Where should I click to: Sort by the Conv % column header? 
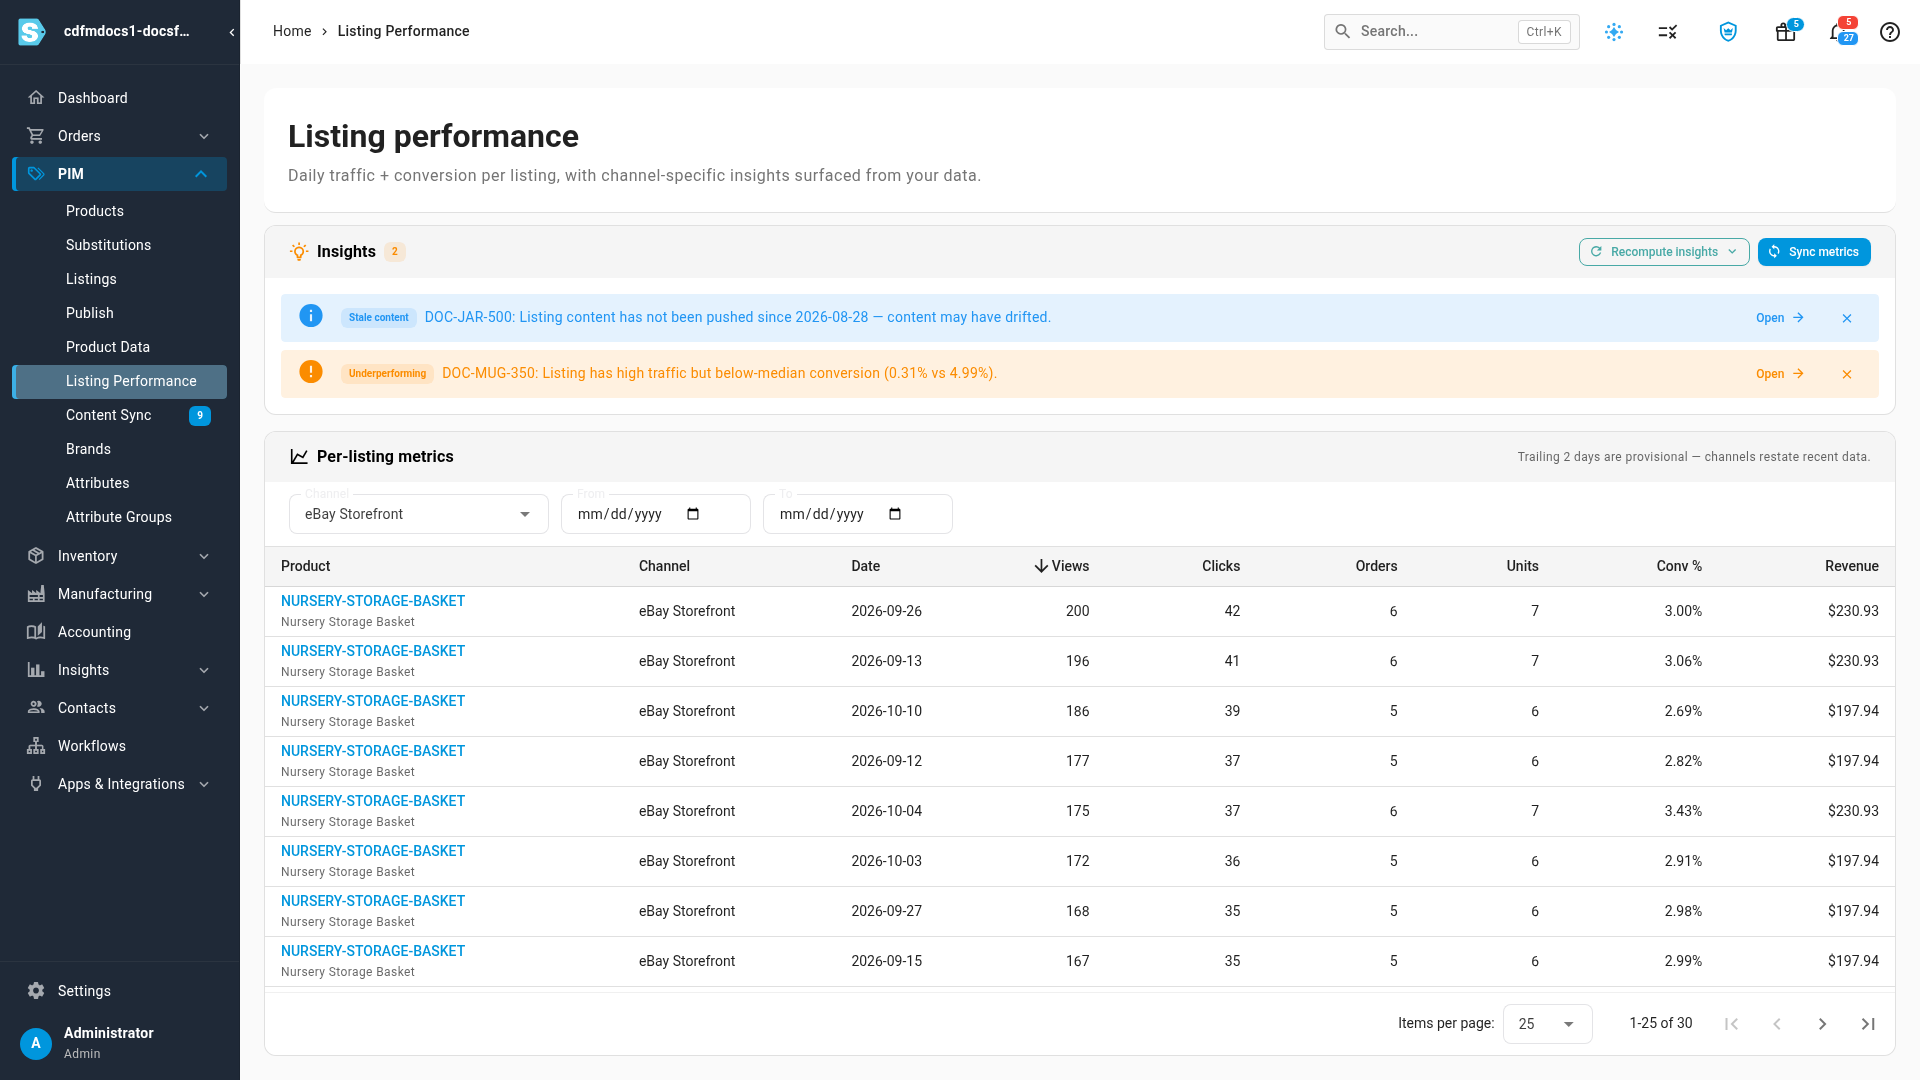point(1679,566)
